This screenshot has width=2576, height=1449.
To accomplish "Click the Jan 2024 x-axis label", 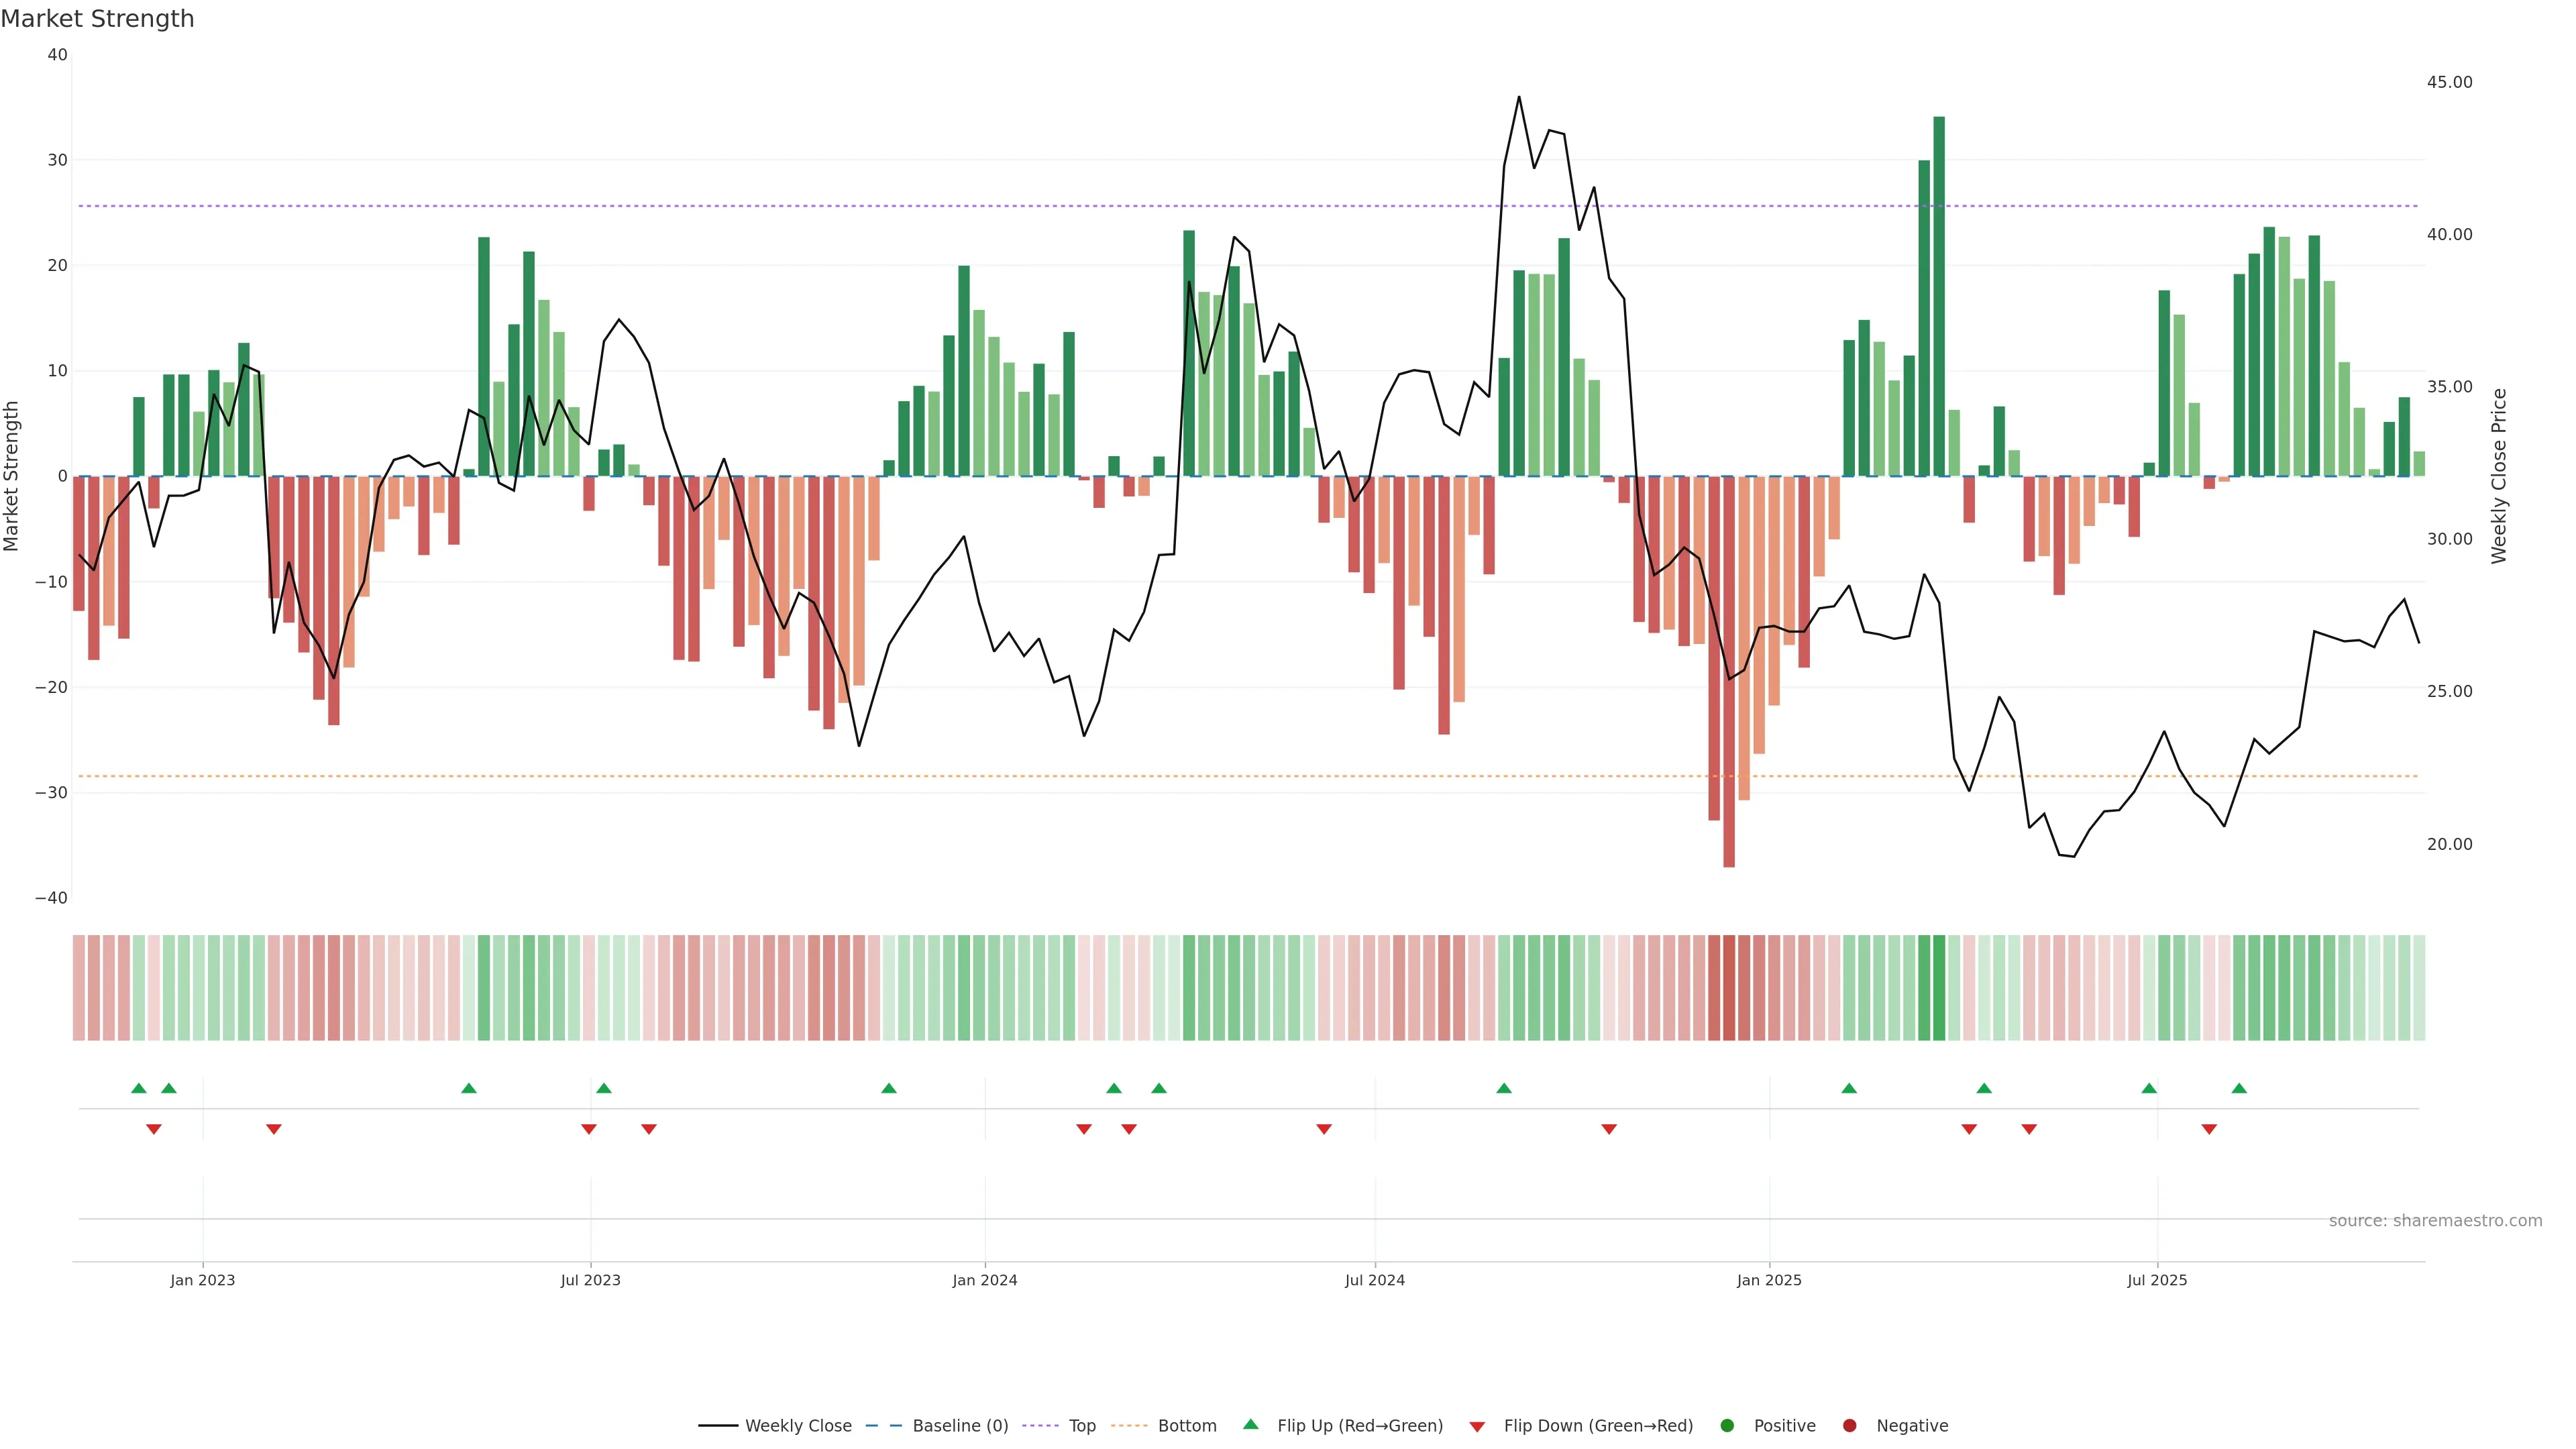I will 984,1280.
